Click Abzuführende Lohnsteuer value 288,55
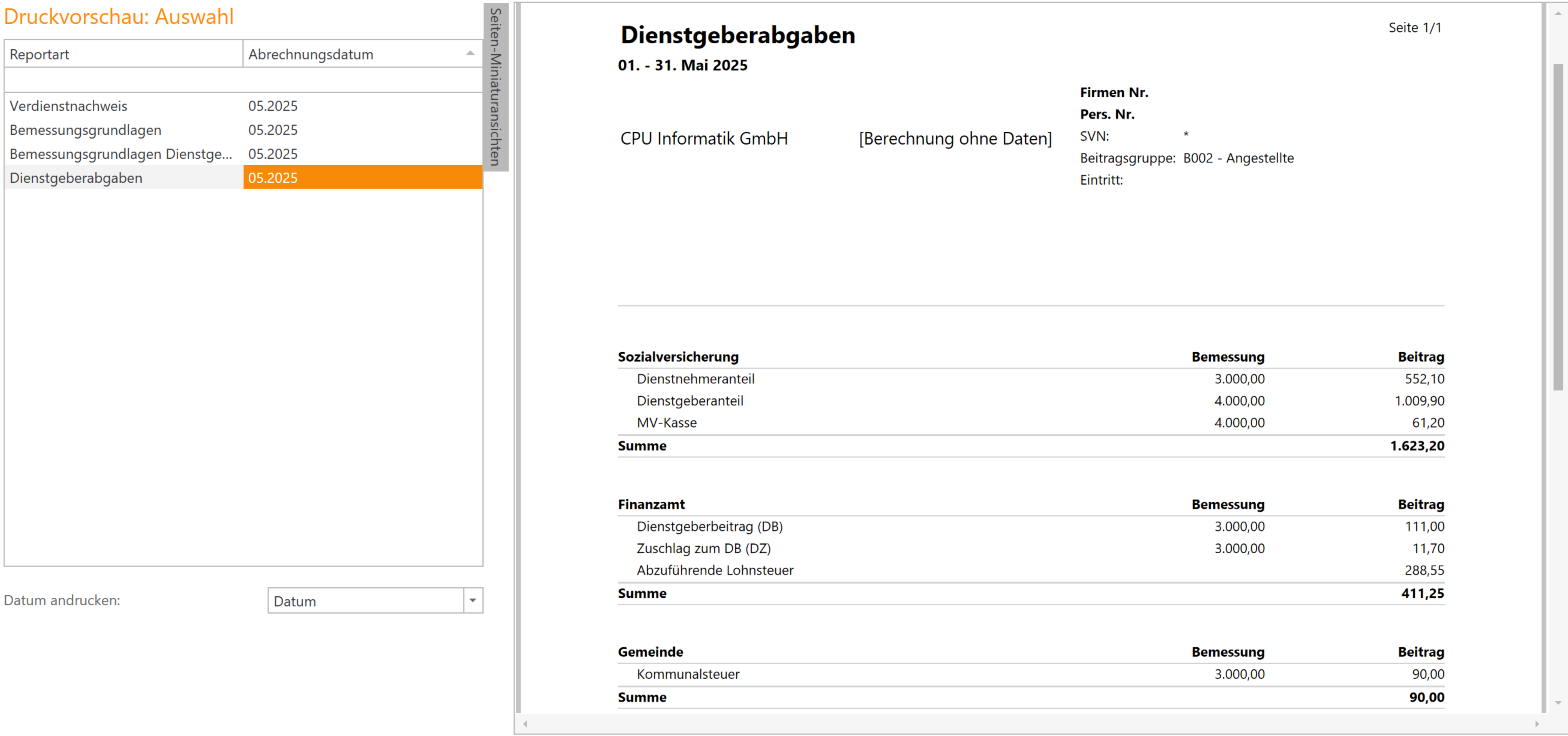Image resolution: width=1568 pixels, height=736 pixels. click(x=1422, y=571)
